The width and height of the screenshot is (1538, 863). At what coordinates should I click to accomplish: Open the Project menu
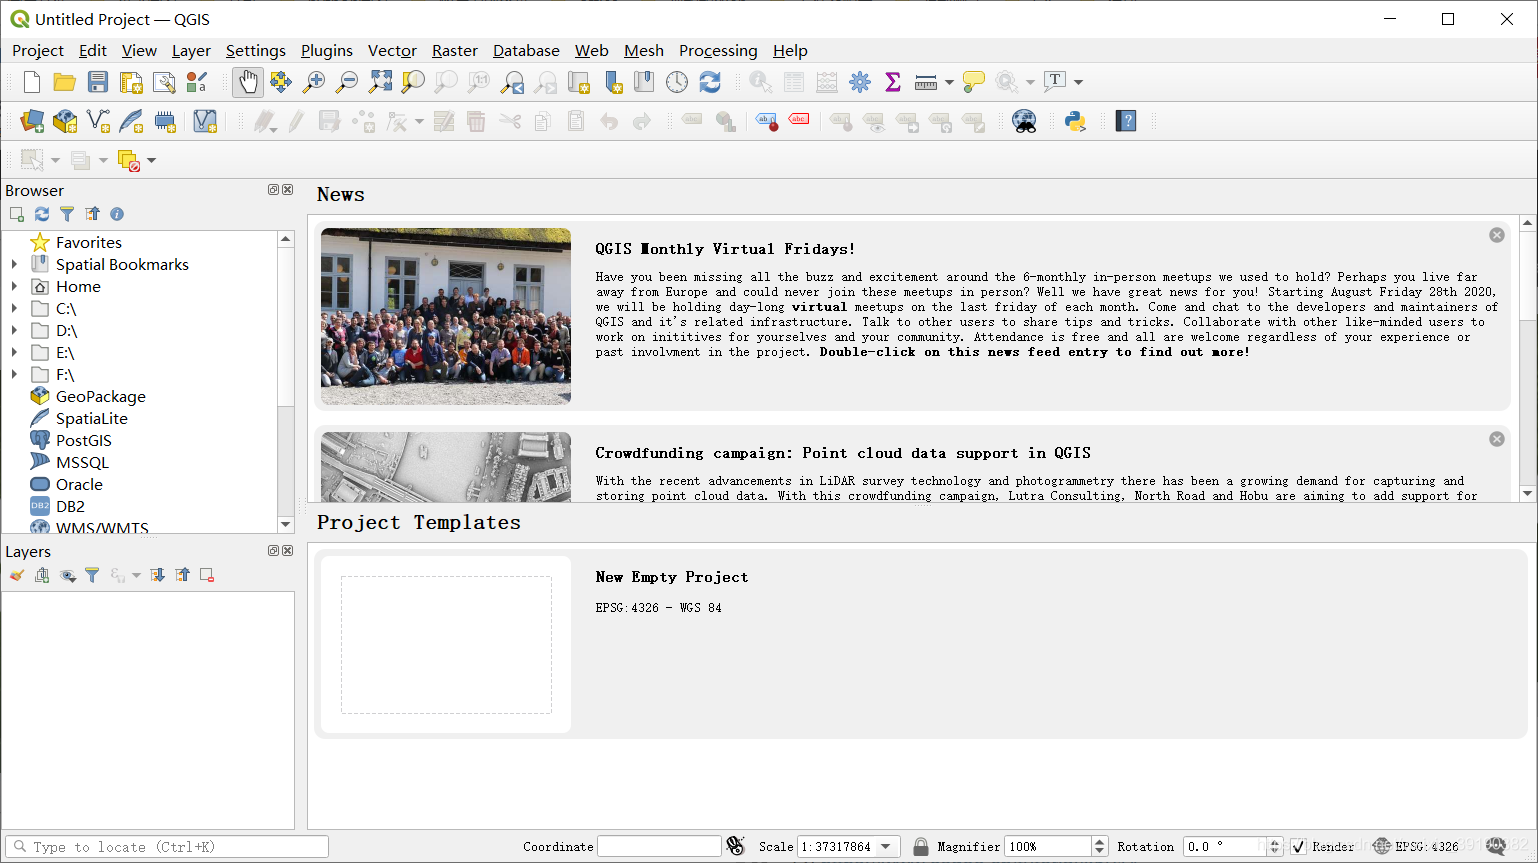point(38,51)
